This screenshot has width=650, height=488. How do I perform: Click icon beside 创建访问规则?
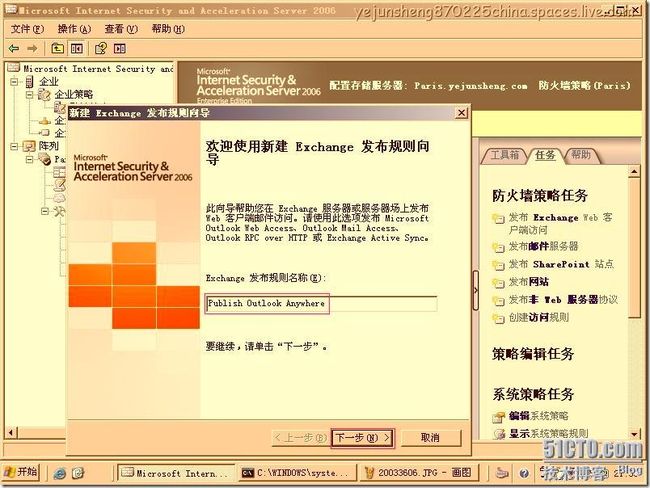498,319
